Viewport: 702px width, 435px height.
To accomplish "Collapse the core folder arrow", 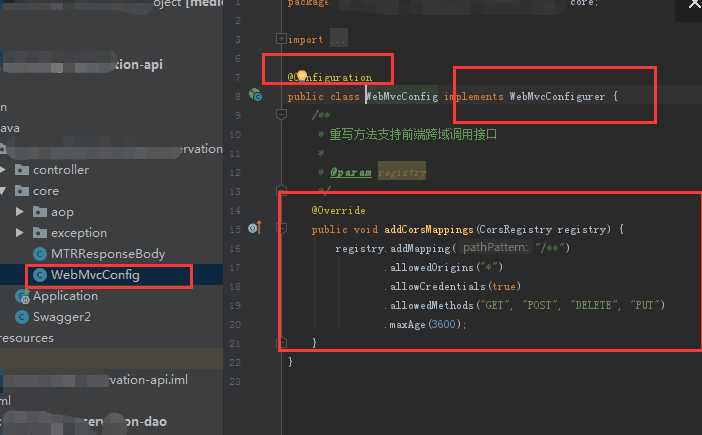I will click(x=3, y=191).
